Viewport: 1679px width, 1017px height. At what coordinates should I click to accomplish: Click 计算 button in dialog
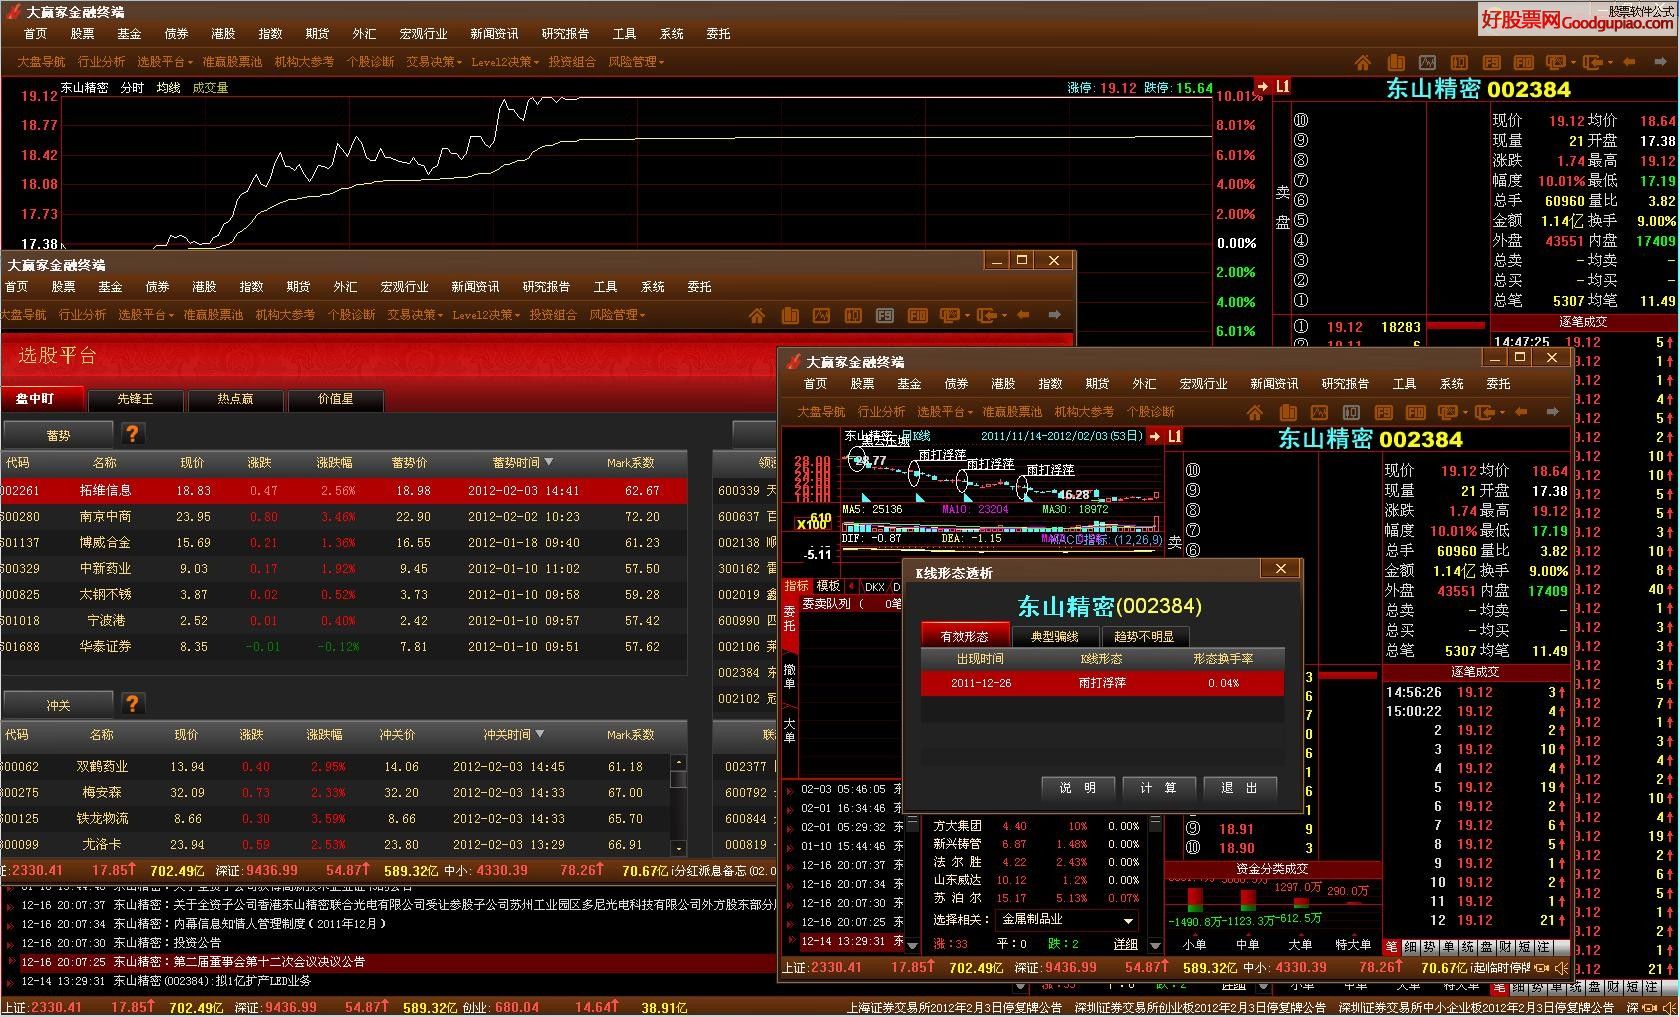click(x=1158, y=788)
